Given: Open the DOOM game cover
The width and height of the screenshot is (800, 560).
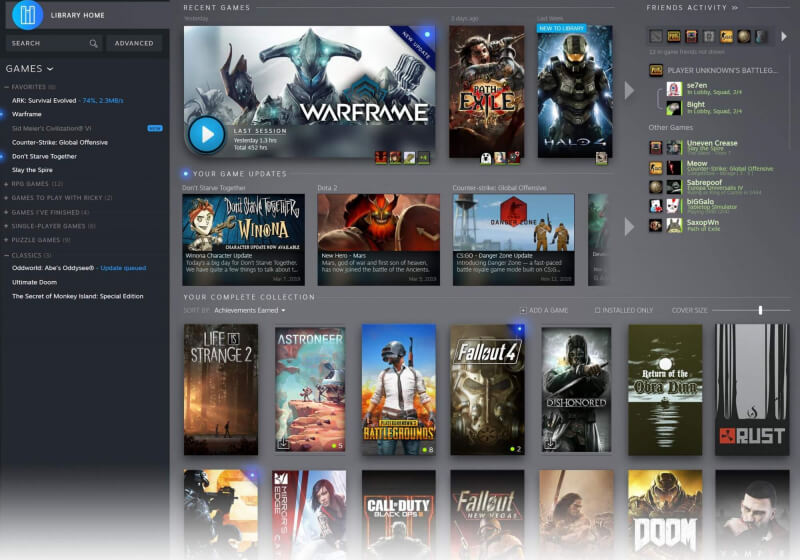Looking at the screenshot, I should pos(665,514).
